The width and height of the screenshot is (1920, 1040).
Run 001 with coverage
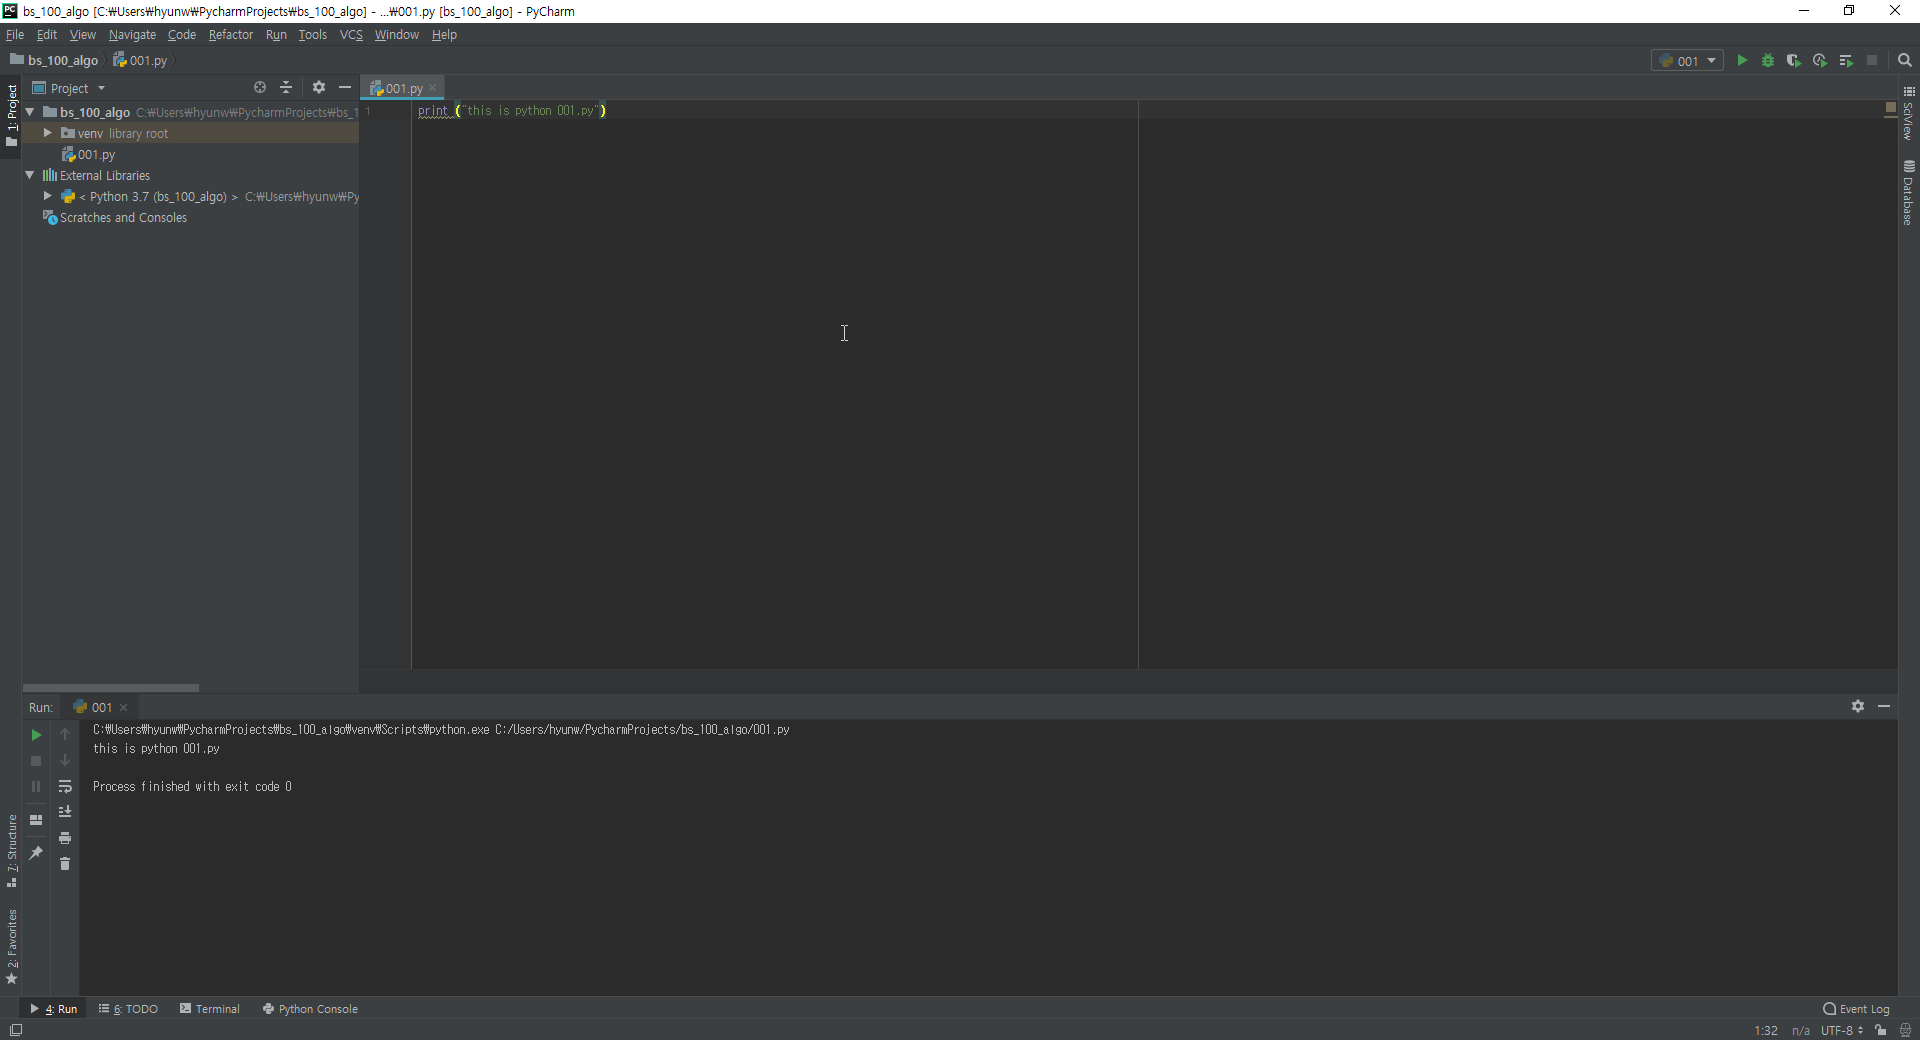pos(1794,61)
